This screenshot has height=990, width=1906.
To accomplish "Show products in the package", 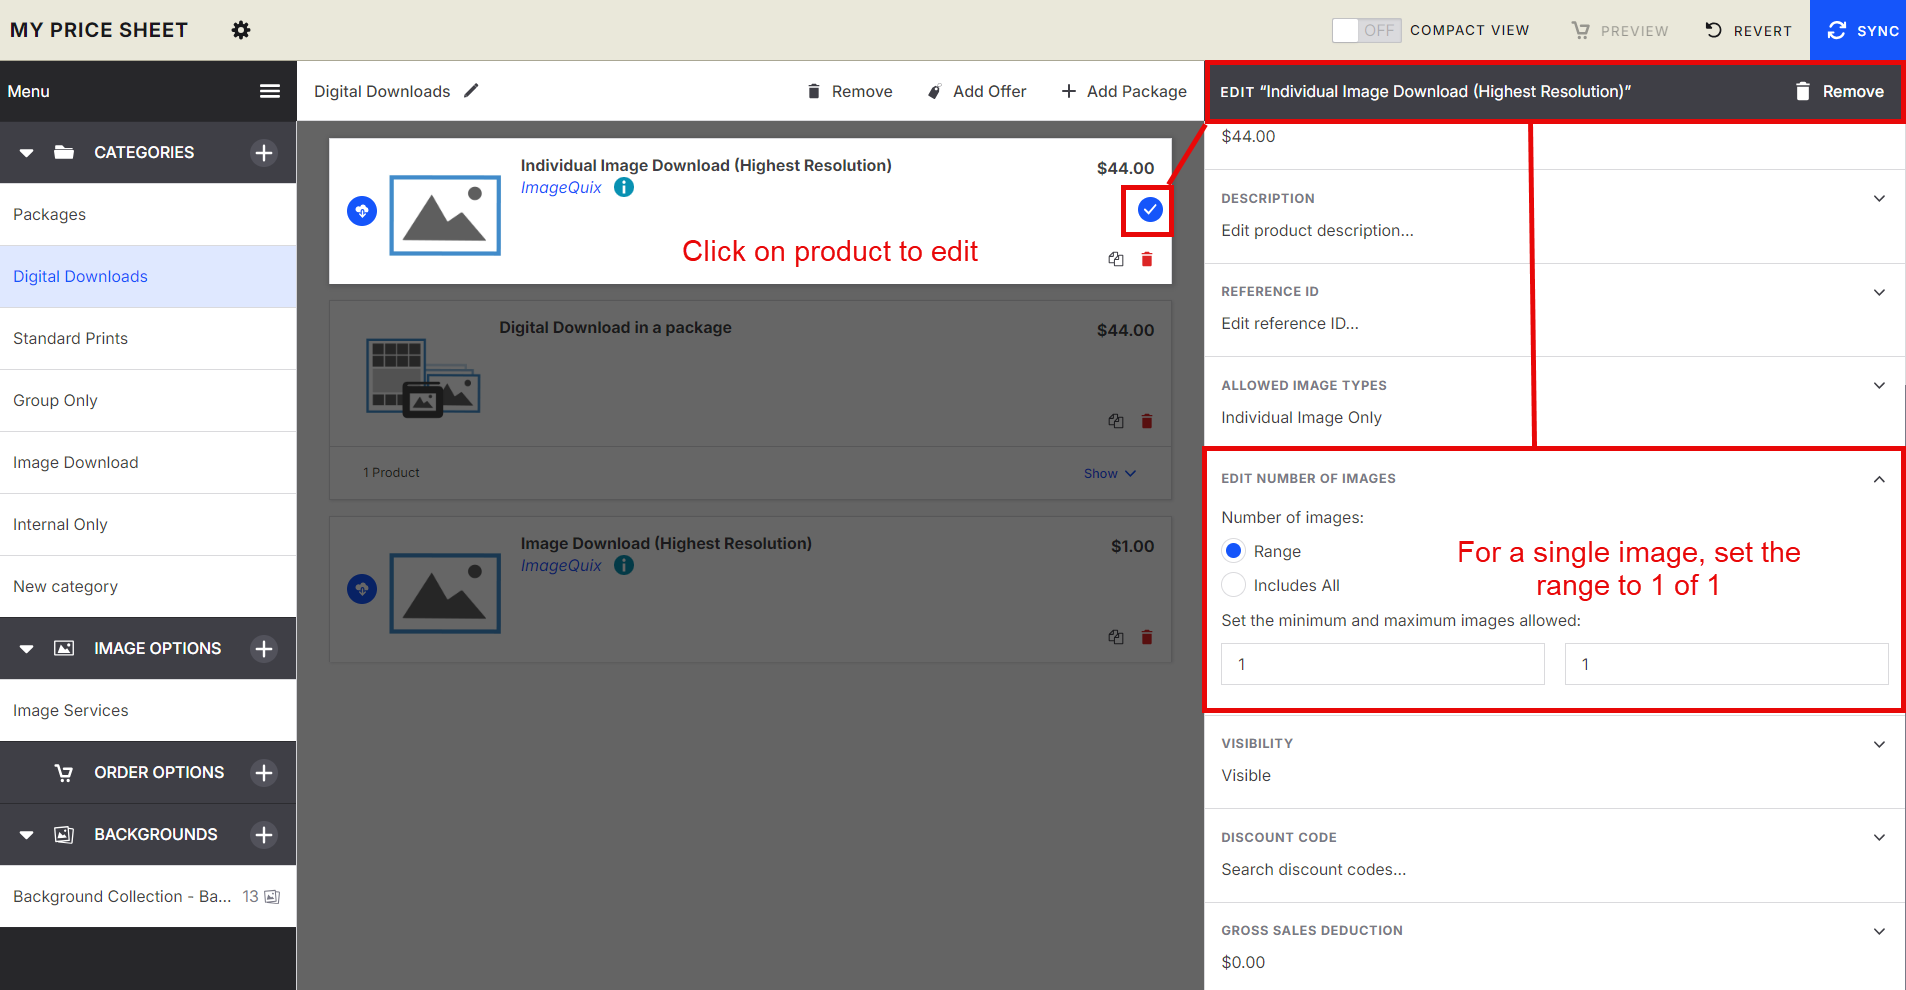I will pos(1110,474).
